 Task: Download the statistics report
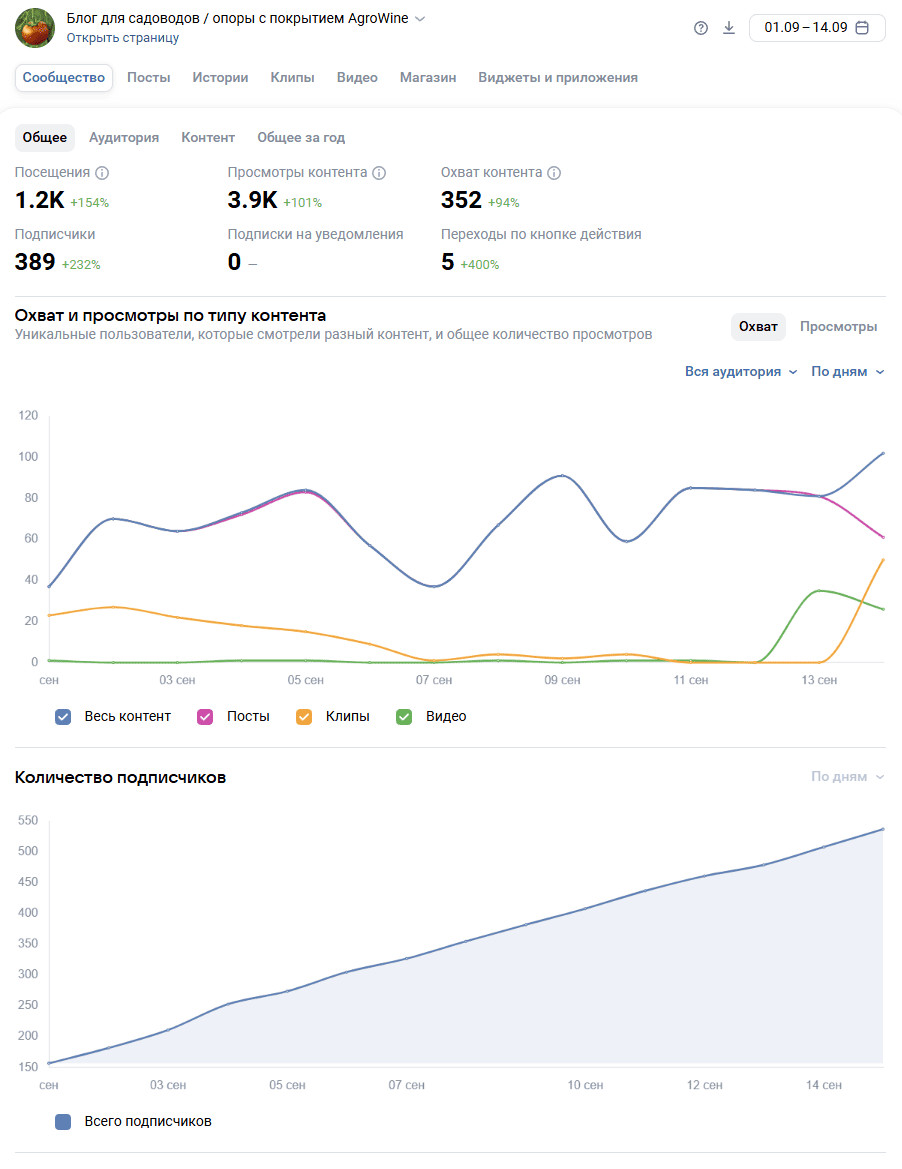[x=729, y=28]
